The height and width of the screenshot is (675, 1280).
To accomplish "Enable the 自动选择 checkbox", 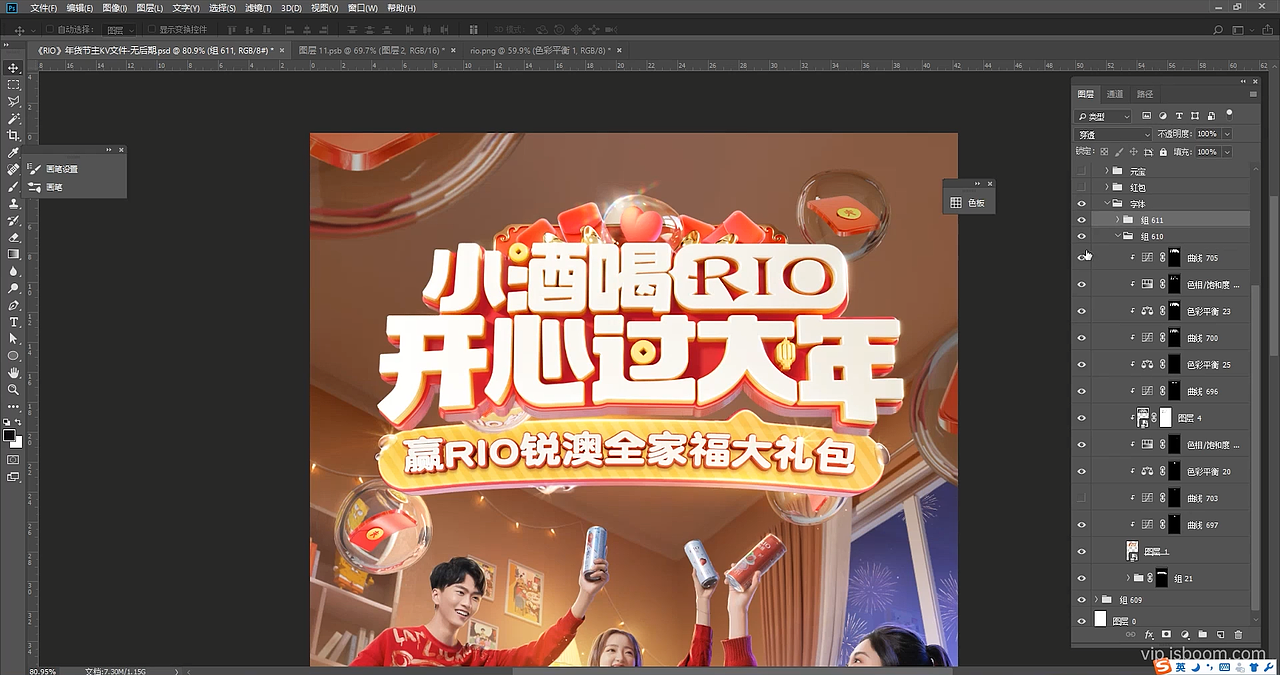I will 51,31.
